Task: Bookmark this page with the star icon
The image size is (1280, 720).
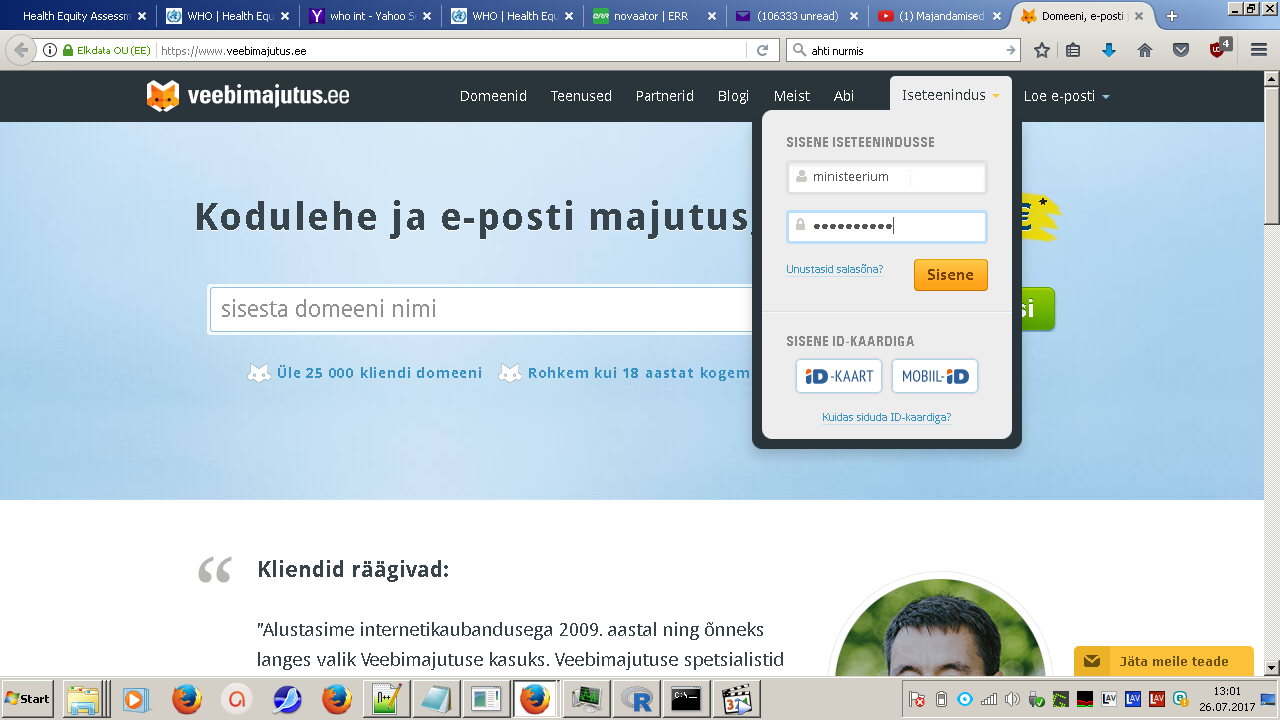Action: point(1042,50)
